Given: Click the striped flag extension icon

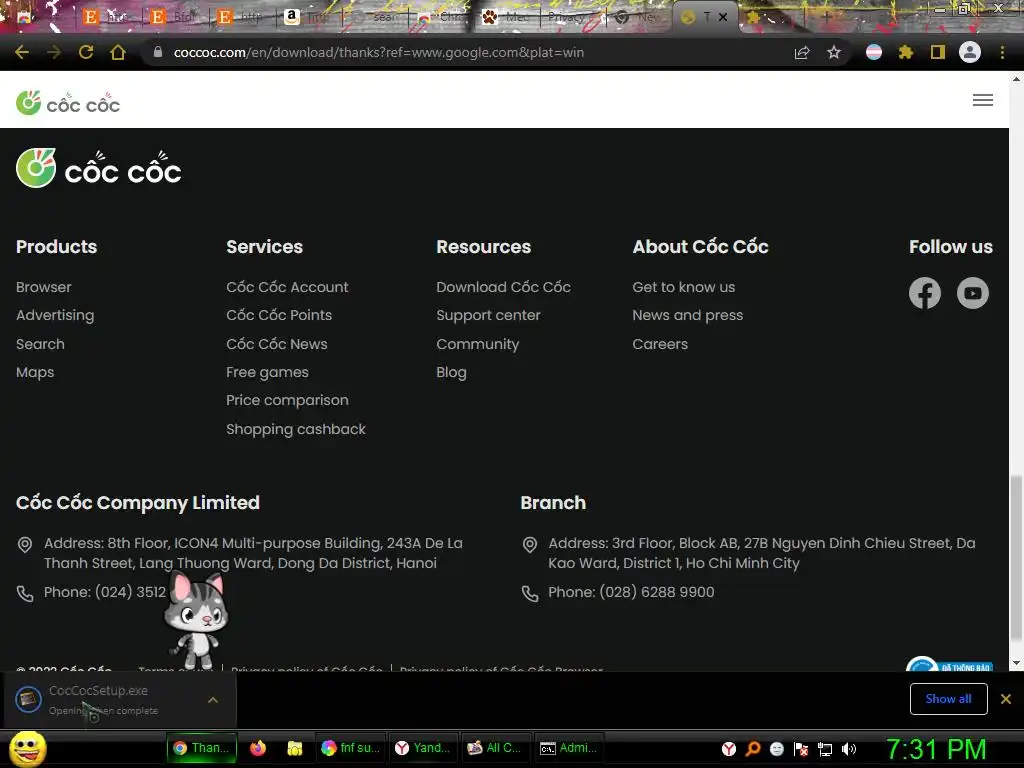Looking at the screenshot, I should 874,52.
